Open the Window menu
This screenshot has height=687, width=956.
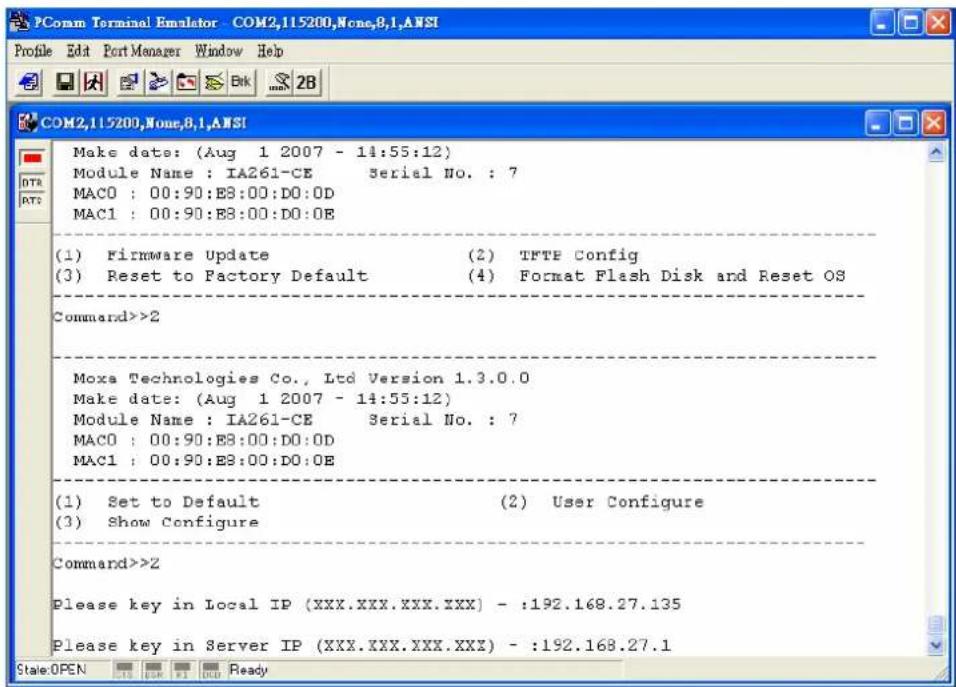[218, 51]
